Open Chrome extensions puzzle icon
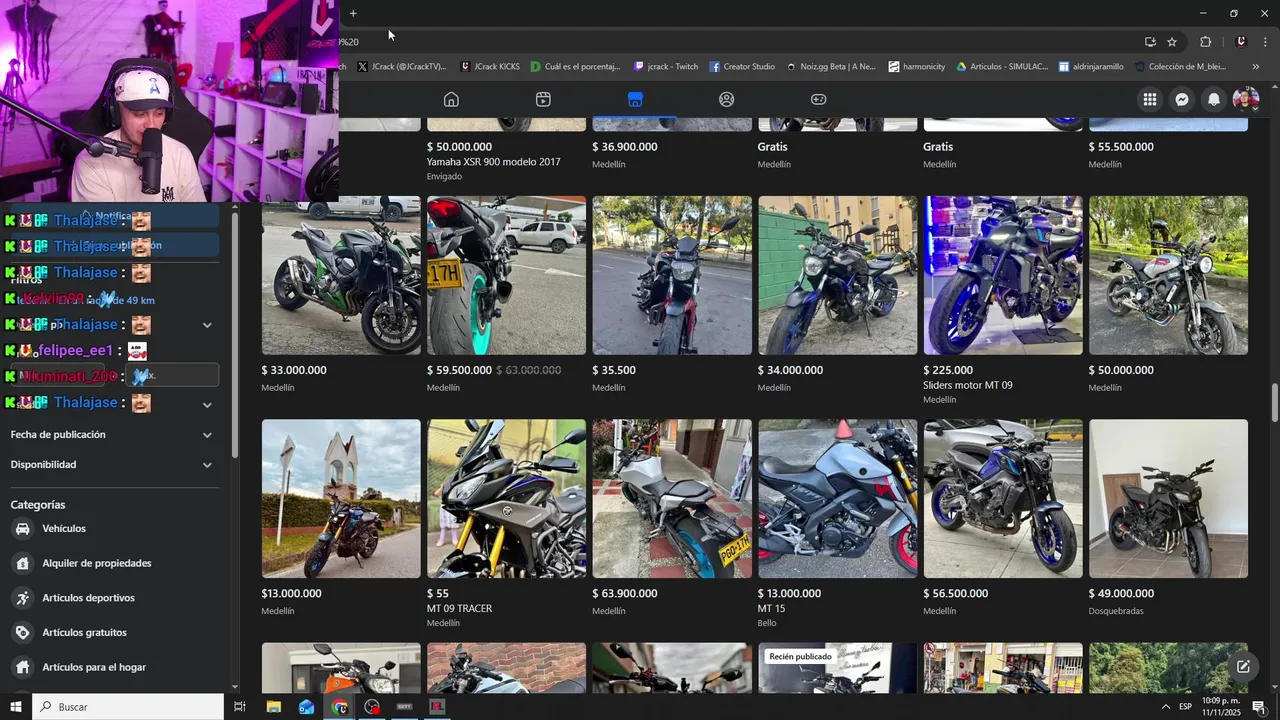The height and width of the screenshot is (720, 1280). tap(1206, 42)
